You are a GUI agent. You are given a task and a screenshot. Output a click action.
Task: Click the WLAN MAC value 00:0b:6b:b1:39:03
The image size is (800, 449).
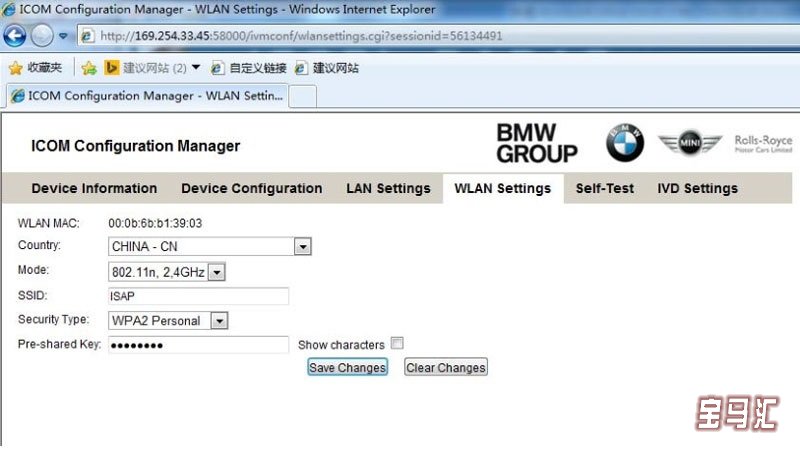[x=155, y=223]
